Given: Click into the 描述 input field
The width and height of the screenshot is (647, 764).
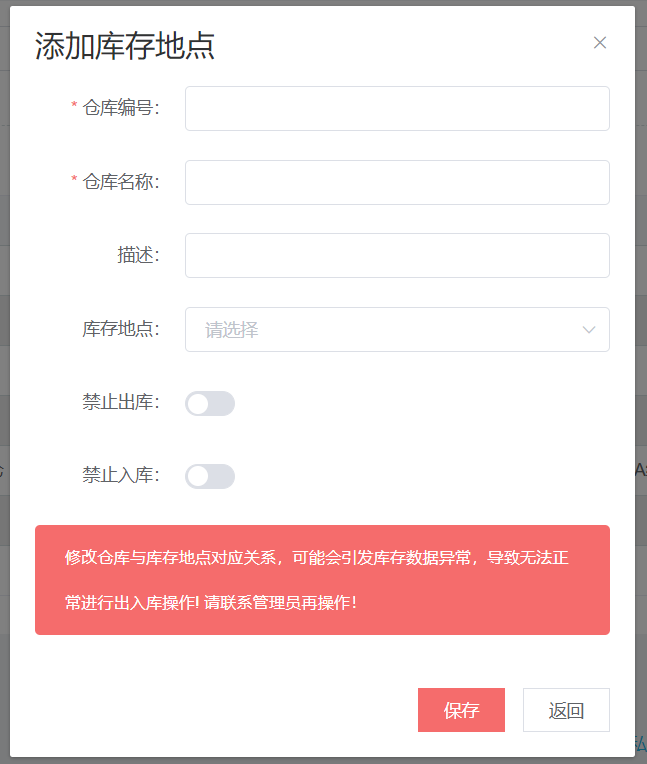Looking at the screenshot, I should pos(397,255).
